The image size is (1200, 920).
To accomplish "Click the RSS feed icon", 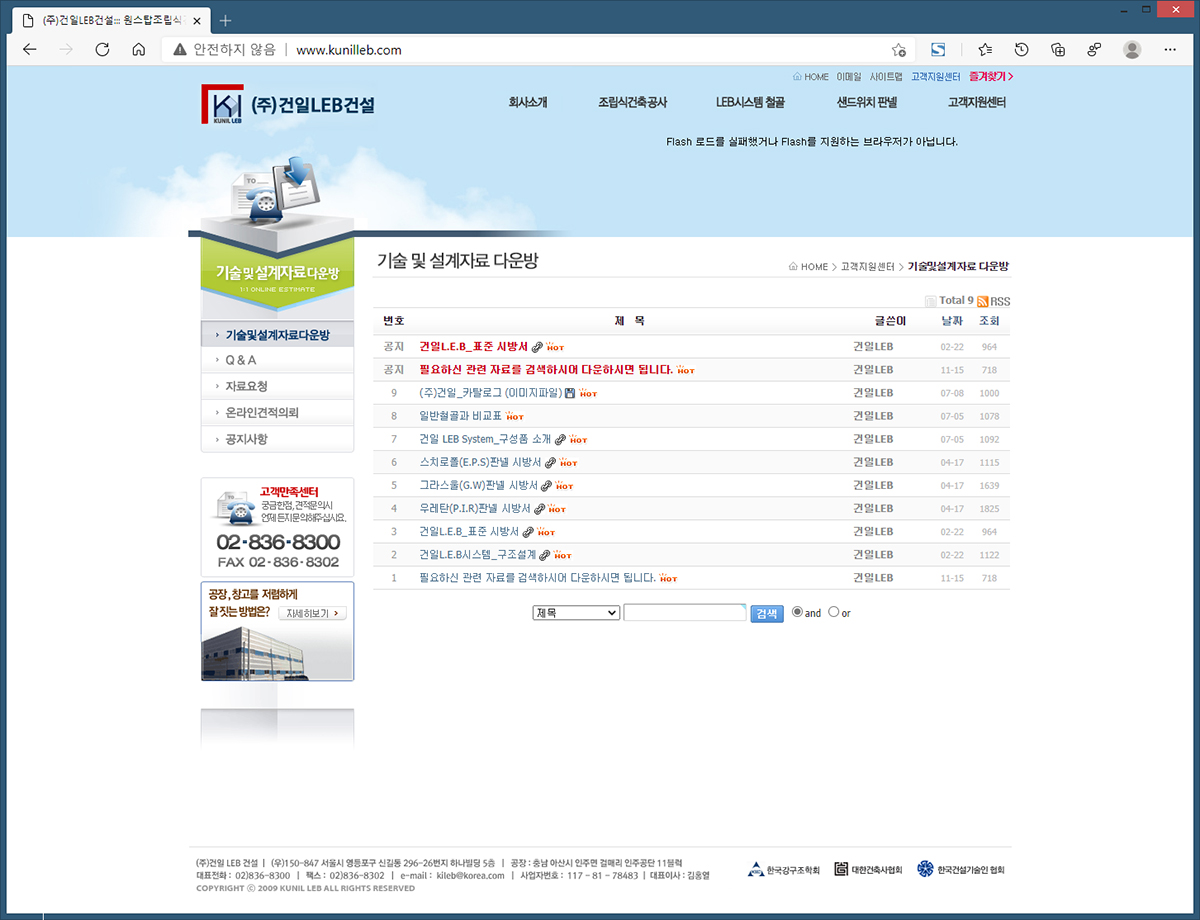I will pyautogui.click(x=983, y=301).
